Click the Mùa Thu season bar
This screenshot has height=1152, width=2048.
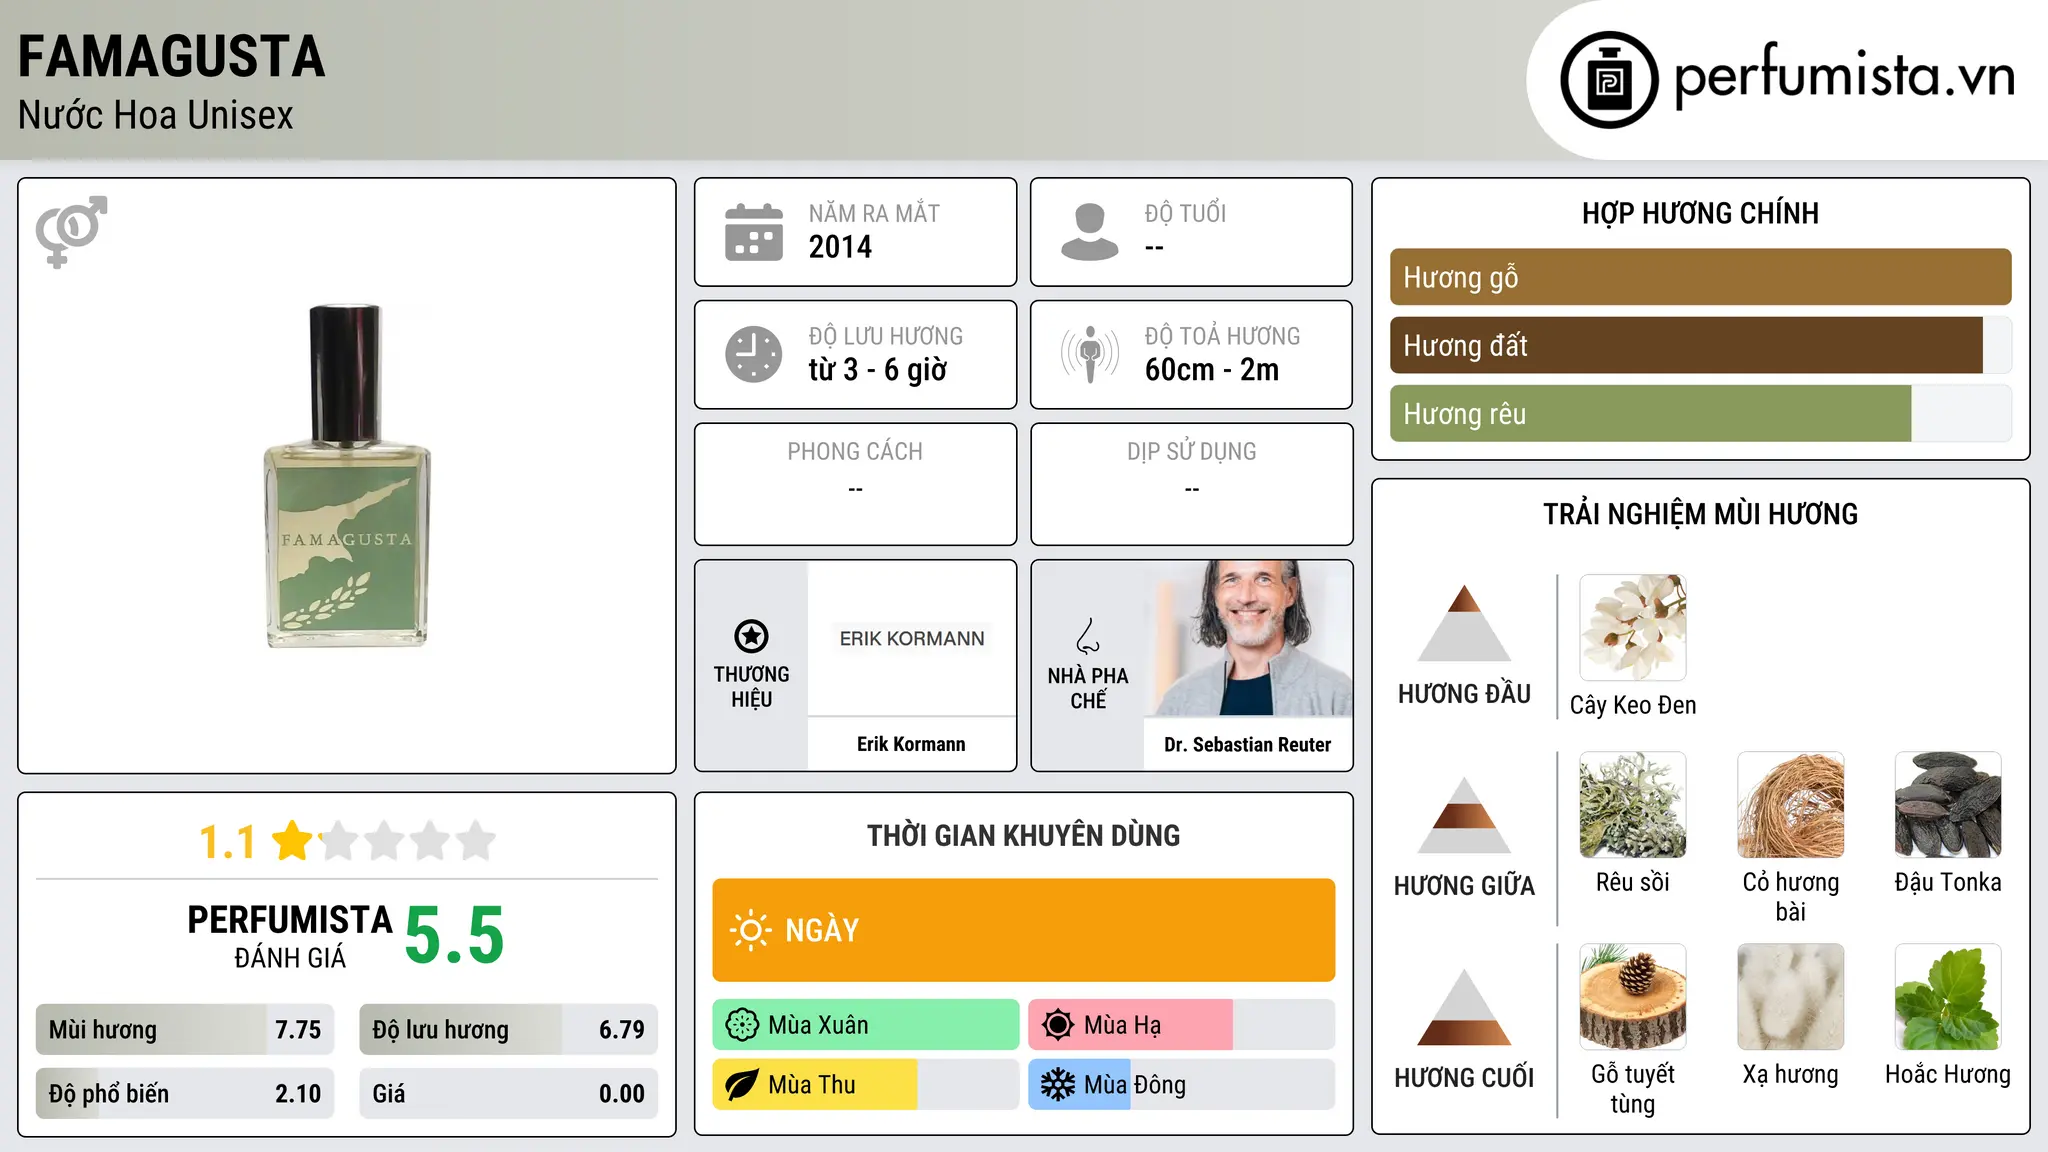pos(866,1085)
